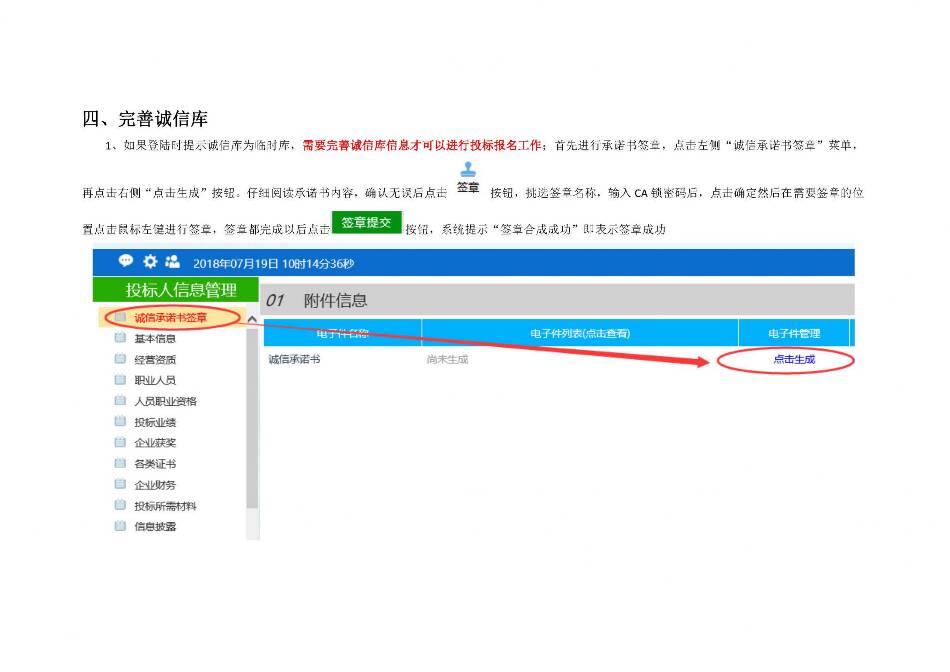
Task: Select 诚信承诺书签章 in the left menu
Action: point(170,318)
